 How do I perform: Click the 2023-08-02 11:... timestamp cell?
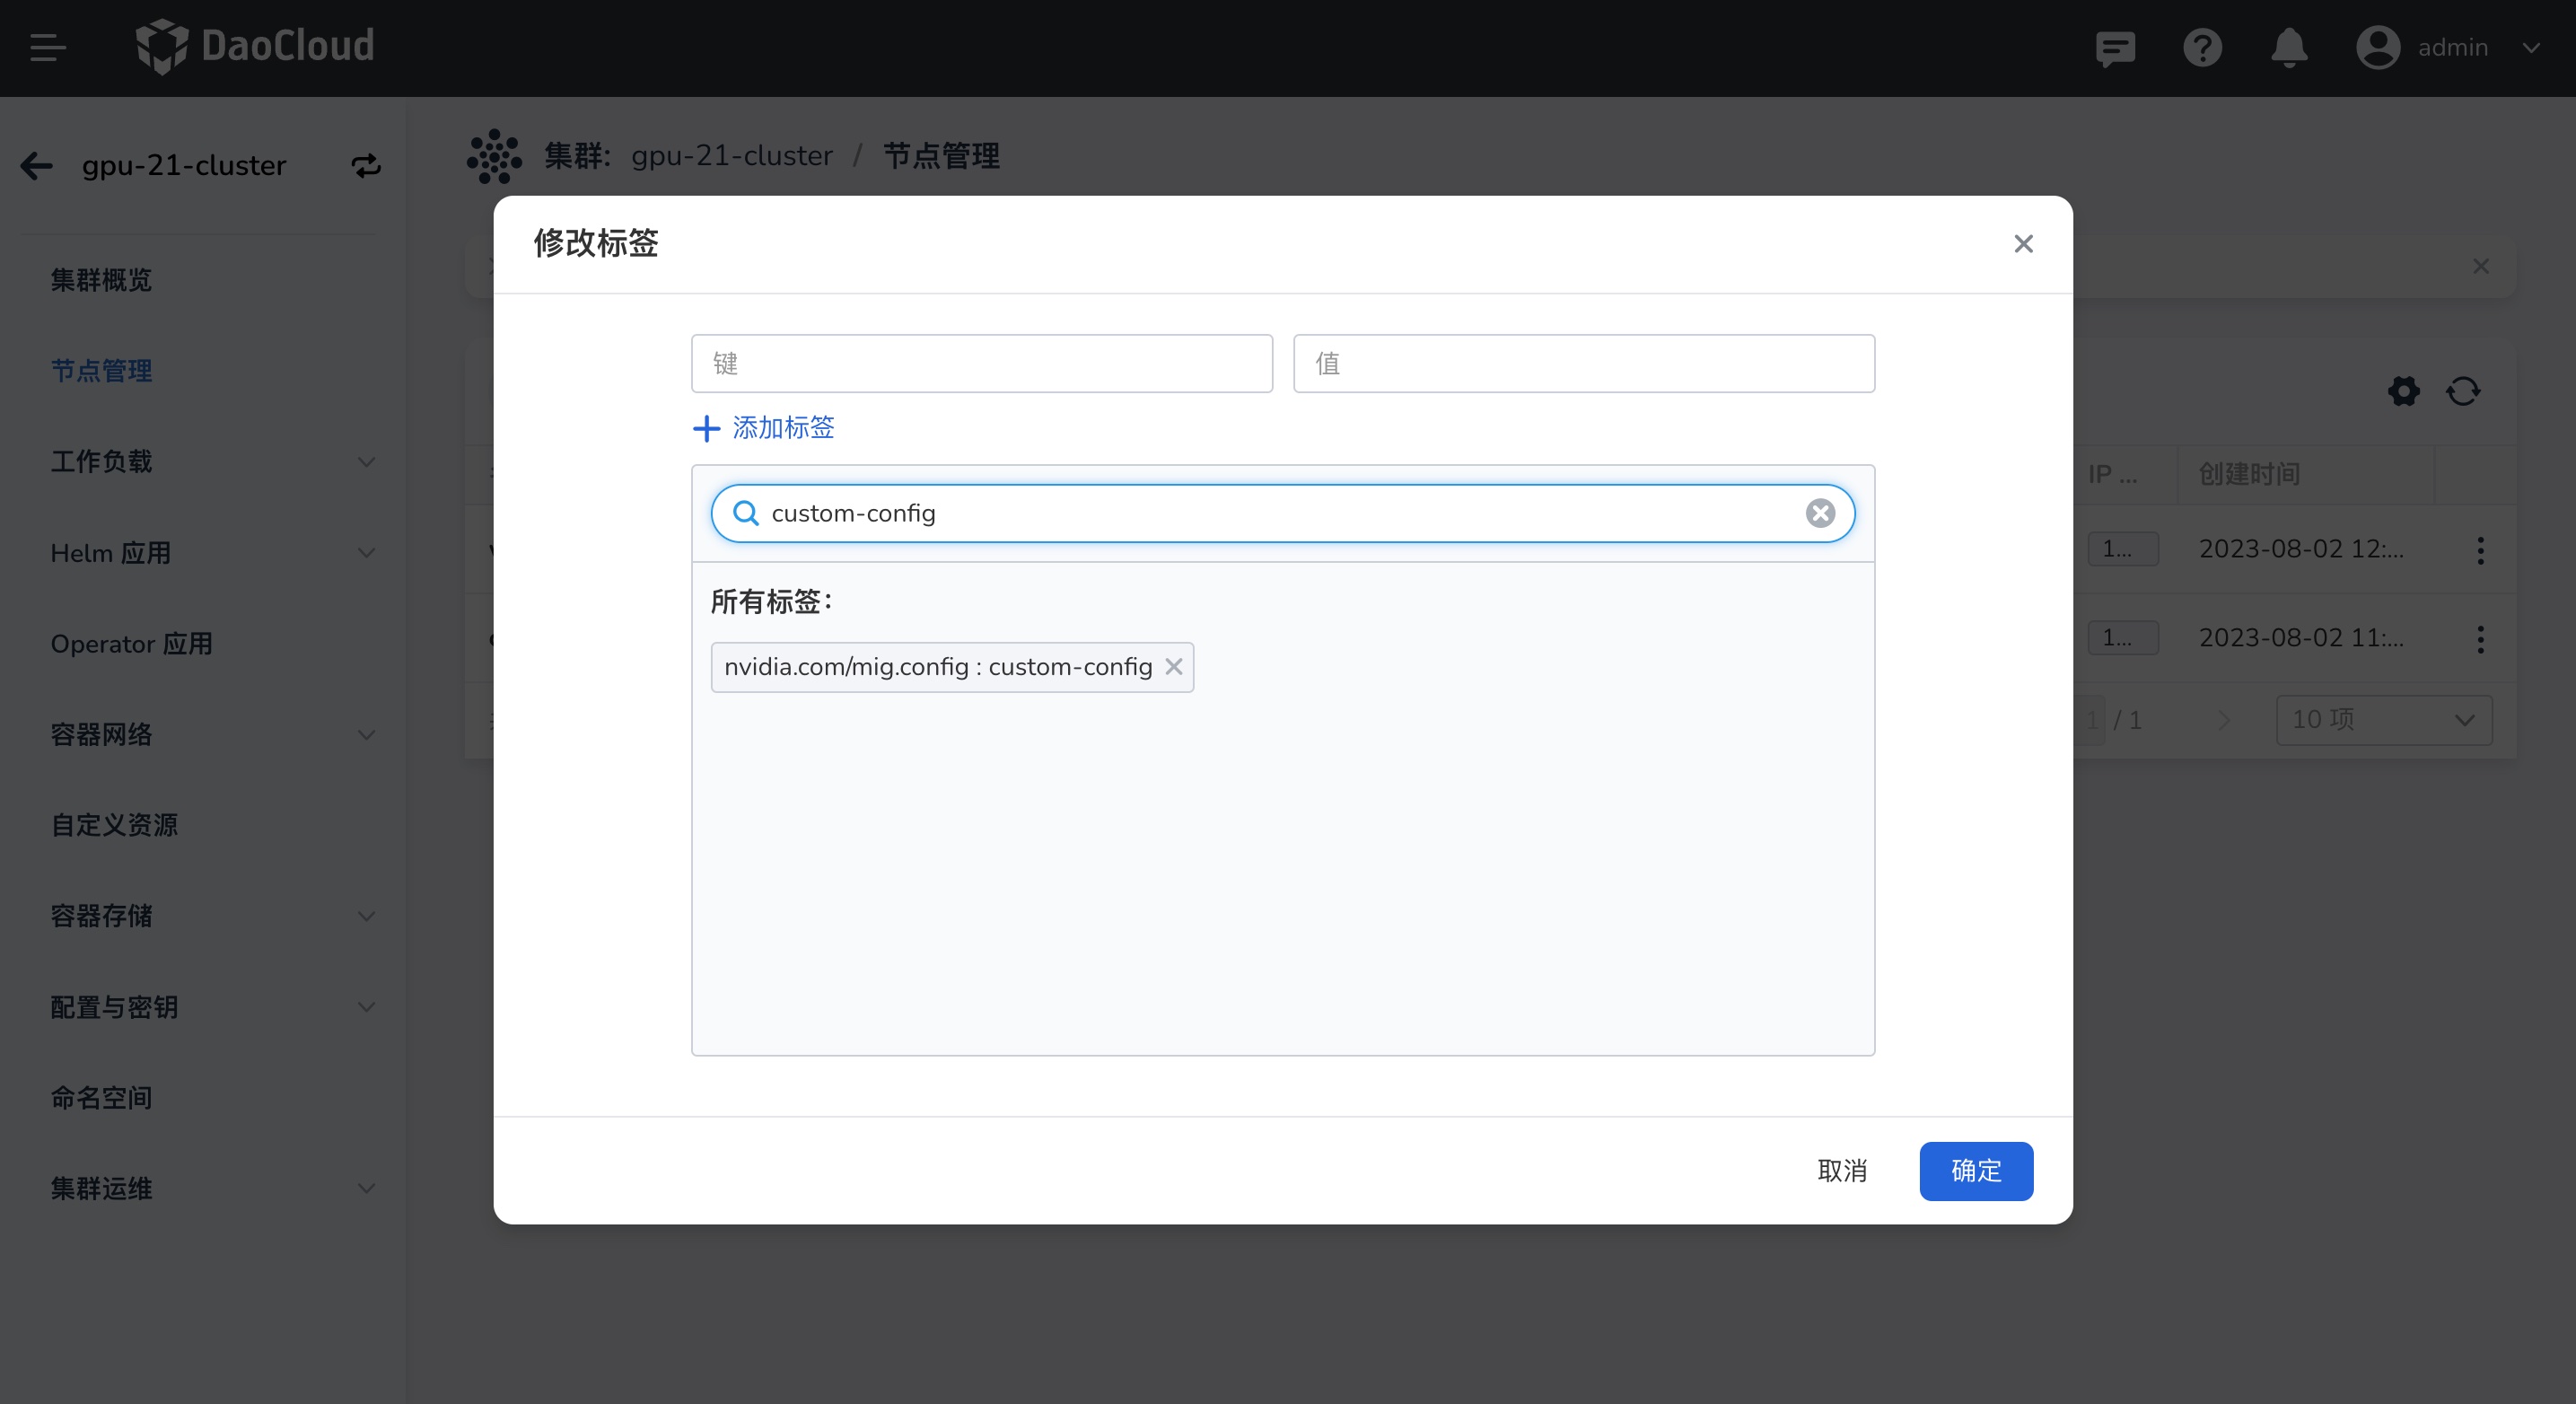[x=2301, y=638]
